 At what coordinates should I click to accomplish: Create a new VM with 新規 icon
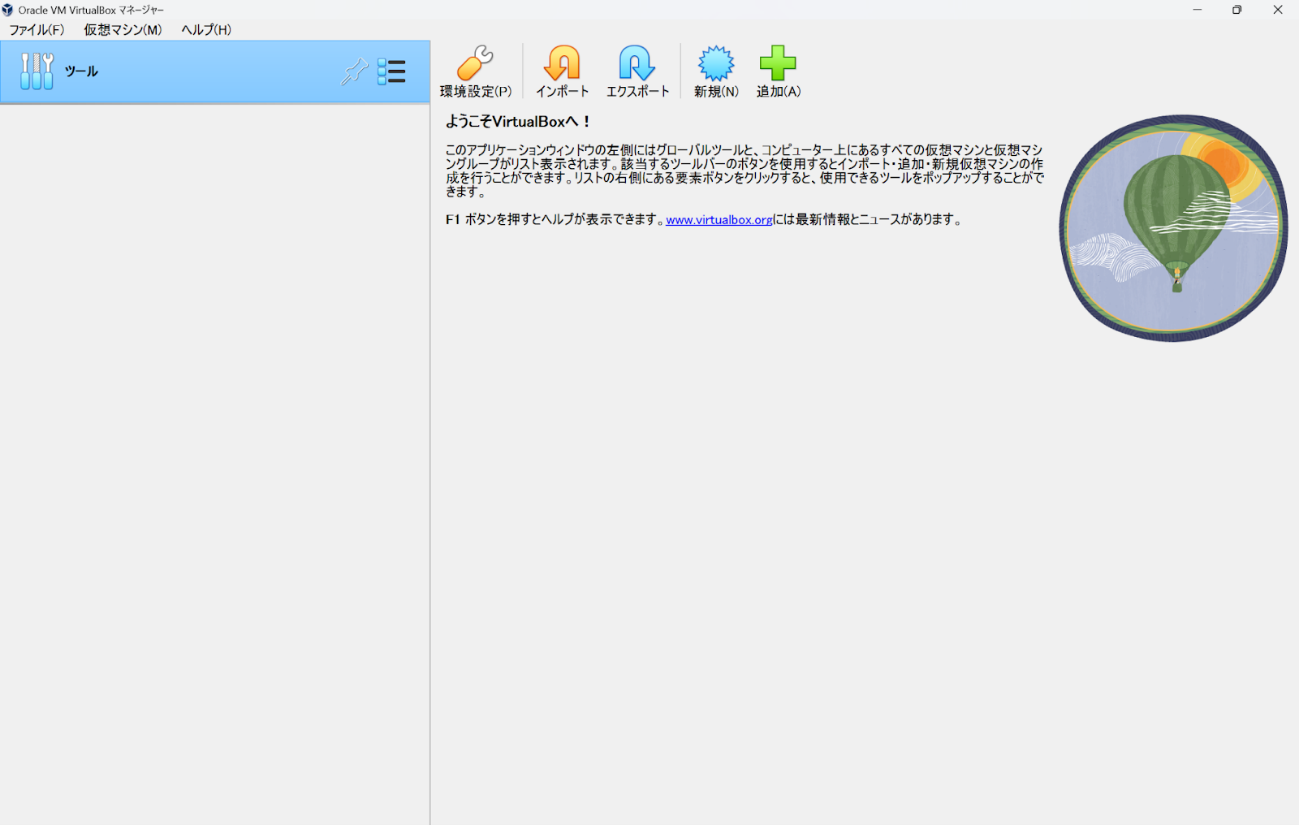click(716, 64)
